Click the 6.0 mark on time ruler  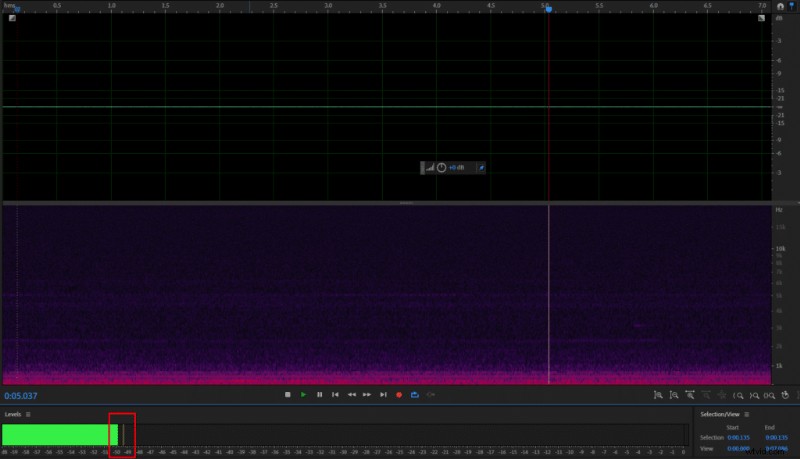654,6
